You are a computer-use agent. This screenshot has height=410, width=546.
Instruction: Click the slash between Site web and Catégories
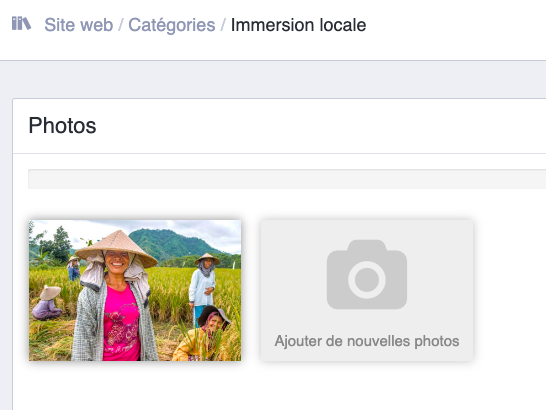121,25
